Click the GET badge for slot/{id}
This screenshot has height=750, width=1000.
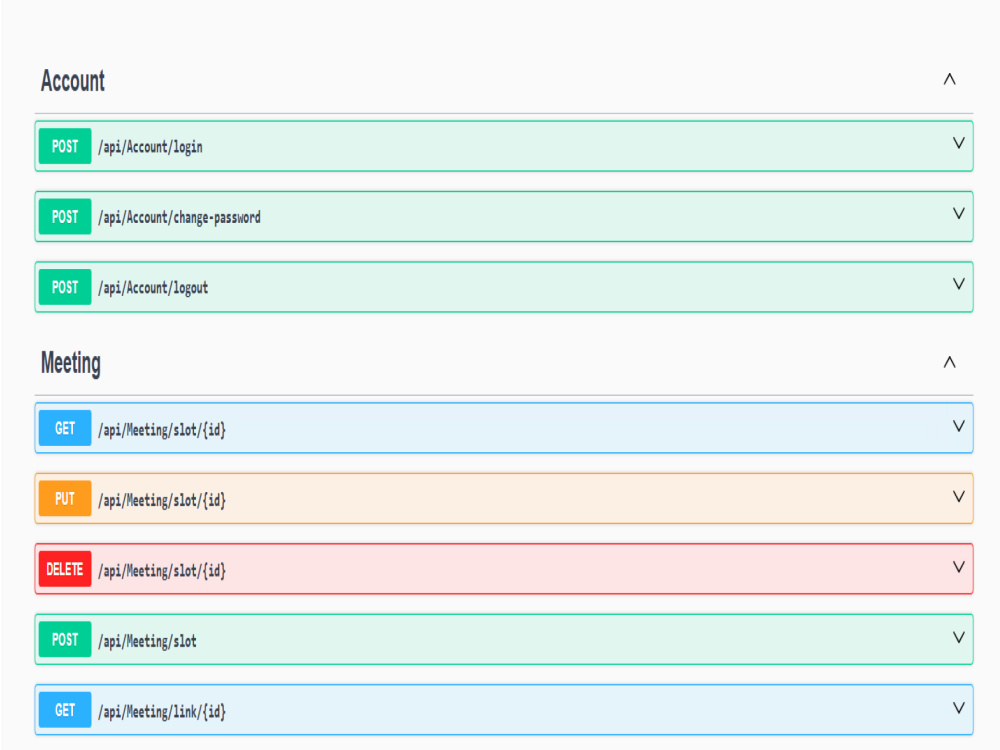click(65, 428)
